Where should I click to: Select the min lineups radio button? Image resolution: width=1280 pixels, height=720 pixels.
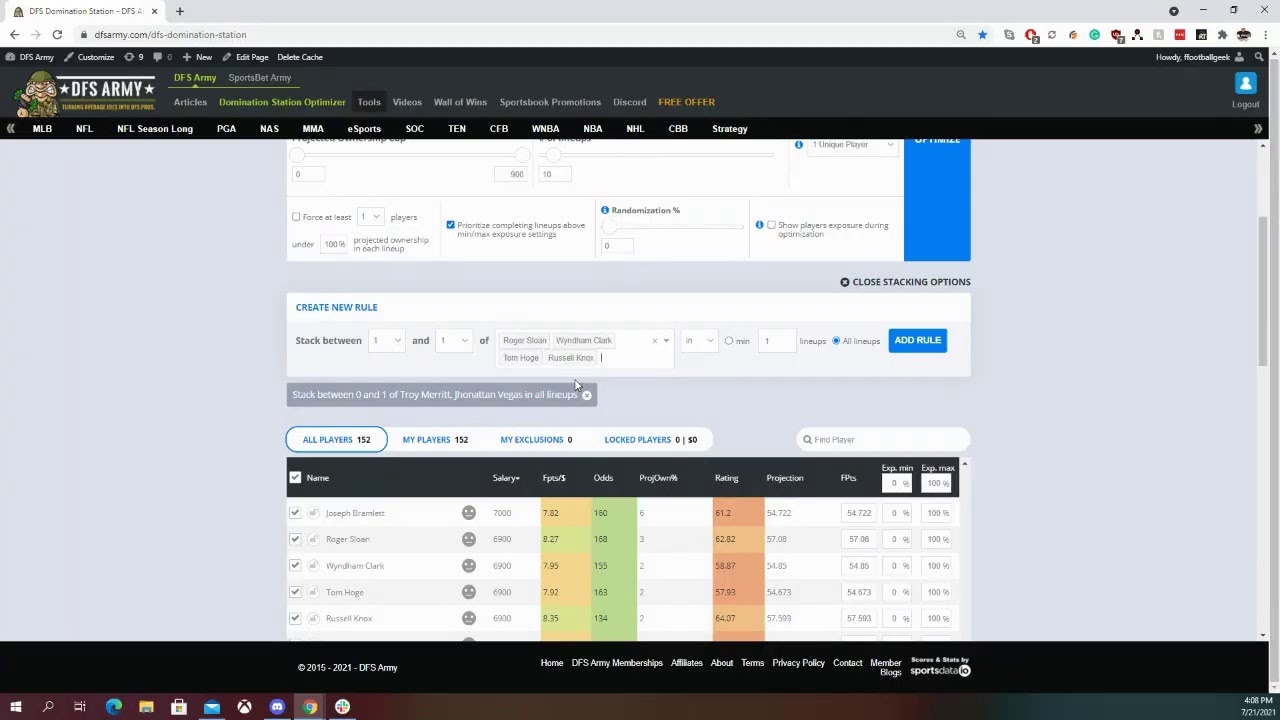pos(728,341)
